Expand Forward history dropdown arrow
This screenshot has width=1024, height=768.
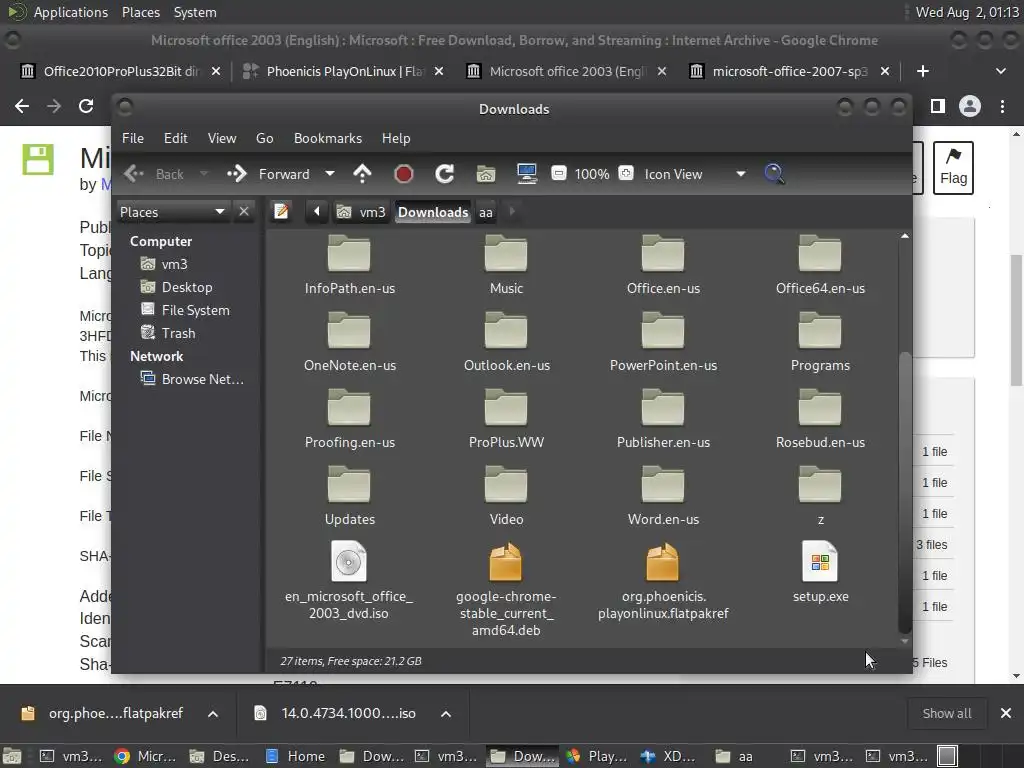click(330, 174)
